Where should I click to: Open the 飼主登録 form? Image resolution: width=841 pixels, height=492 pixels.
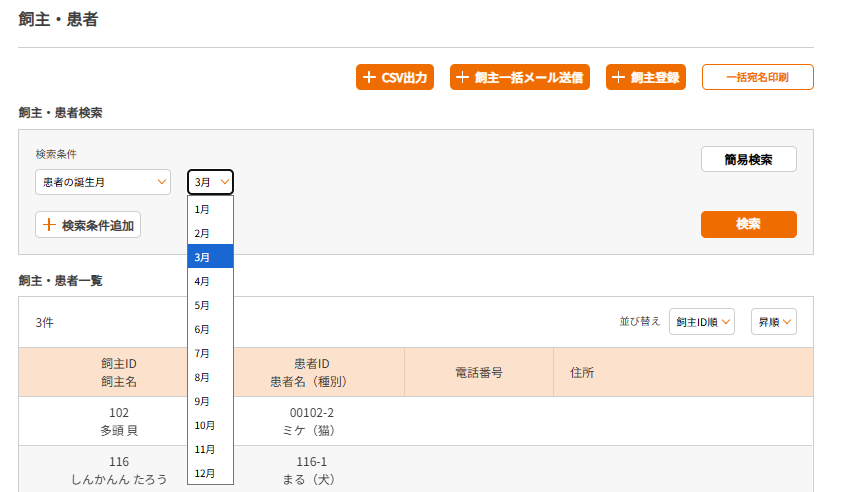[x=646, y=77]
